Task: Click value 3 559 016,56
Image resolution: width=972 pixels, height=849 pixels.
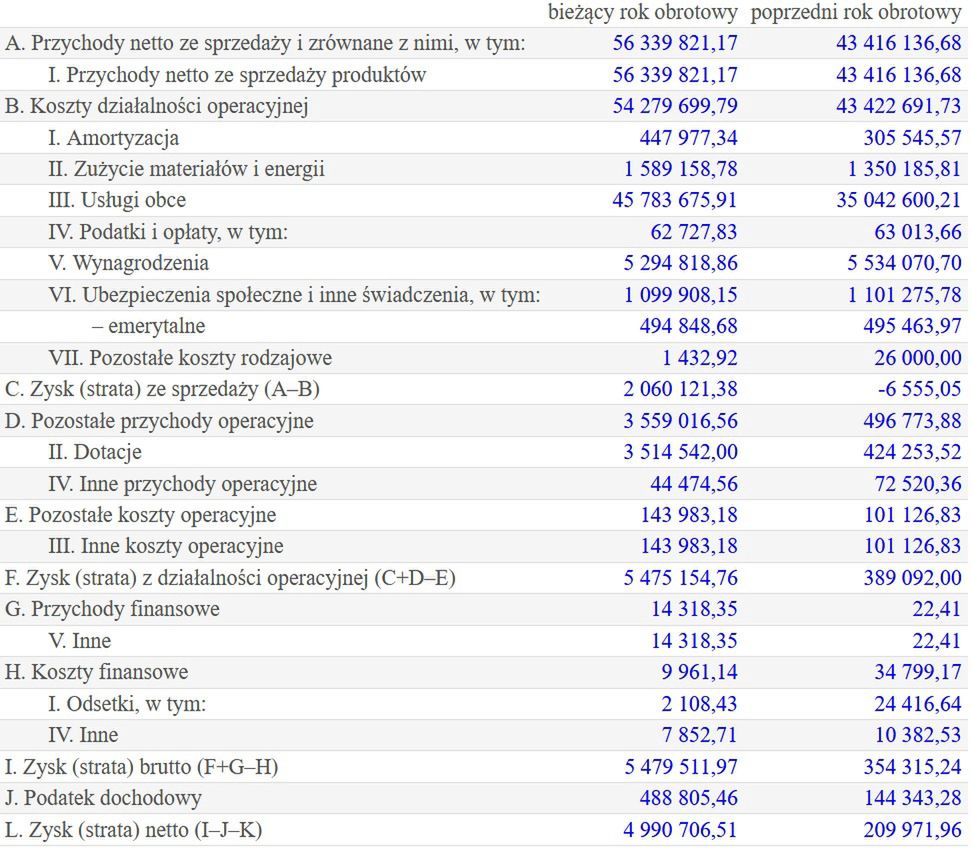Action: click(681, 421)
